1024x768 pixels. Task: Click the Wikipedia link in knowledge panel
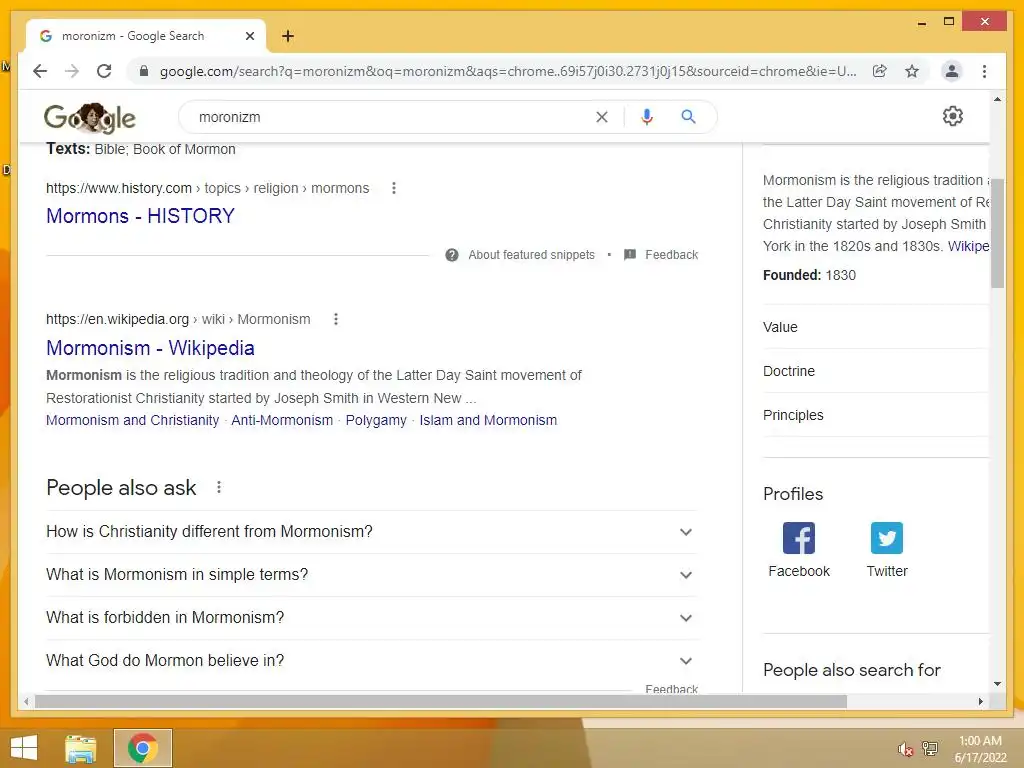pyautogui.click(x=968, y=246)
